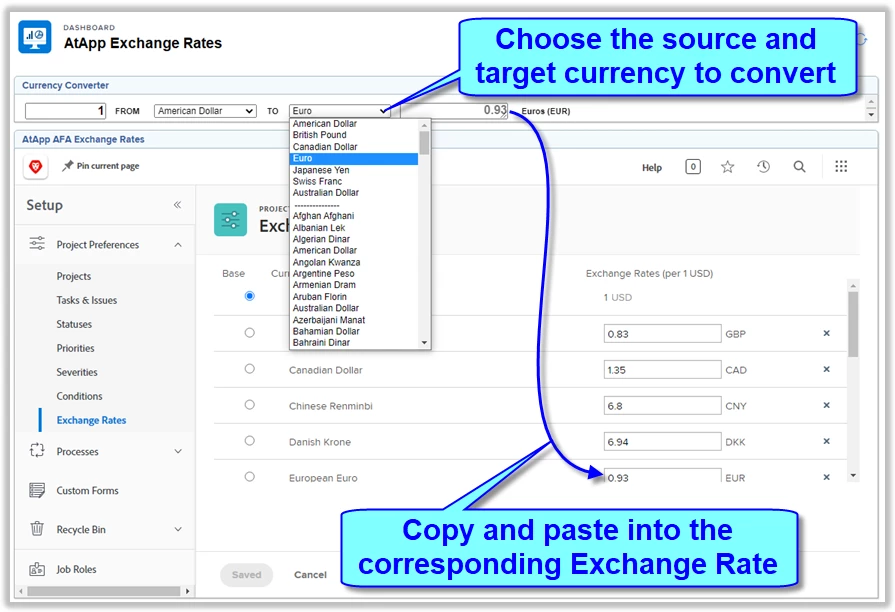Remove the CNY exchange rate row
Viewport: 895px width, 612px height.
(826, 405)
